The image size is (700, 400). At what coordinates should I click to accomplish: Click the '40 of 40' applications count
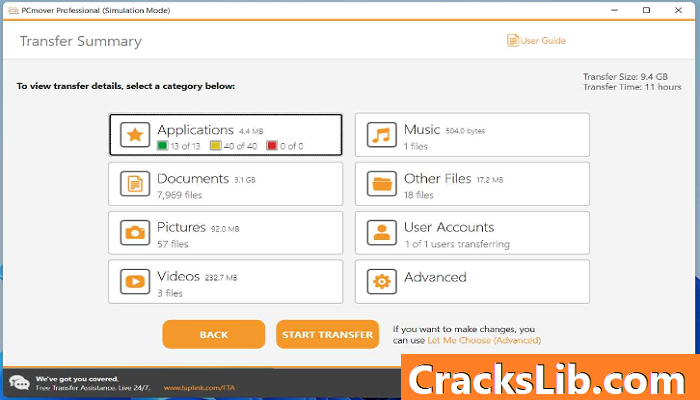240,146
